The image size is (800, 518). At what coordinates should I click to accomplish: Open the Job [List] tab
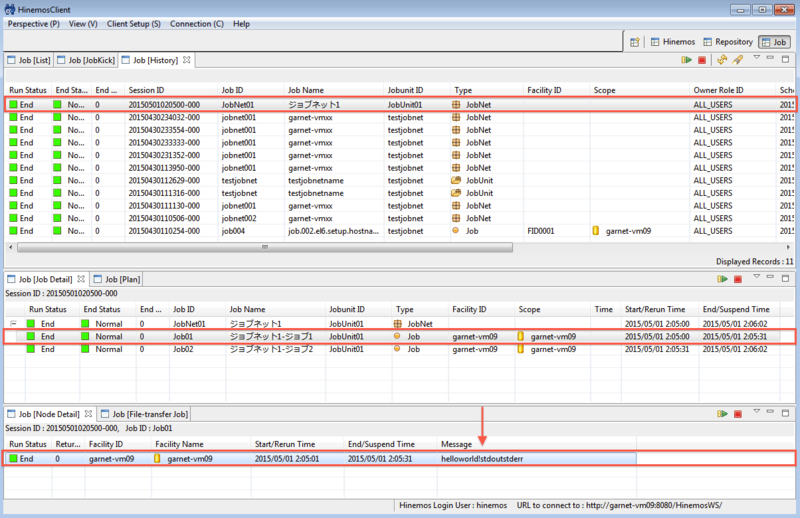click(29, 60)
